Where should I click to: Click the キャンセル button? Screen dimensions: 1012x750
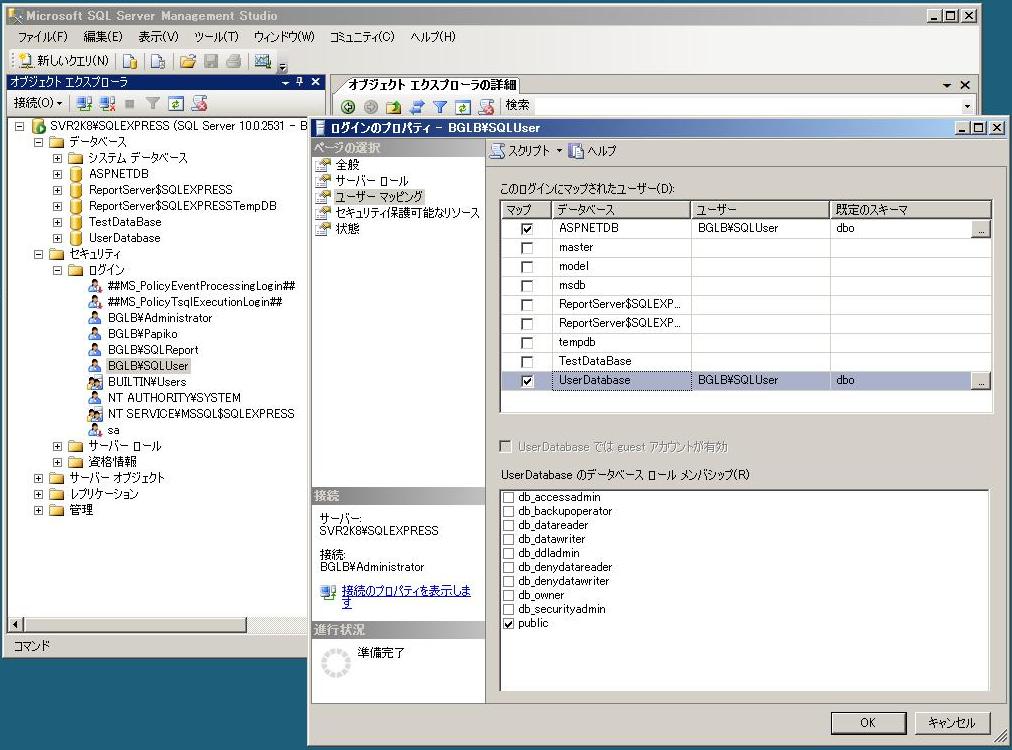(952, 723)
